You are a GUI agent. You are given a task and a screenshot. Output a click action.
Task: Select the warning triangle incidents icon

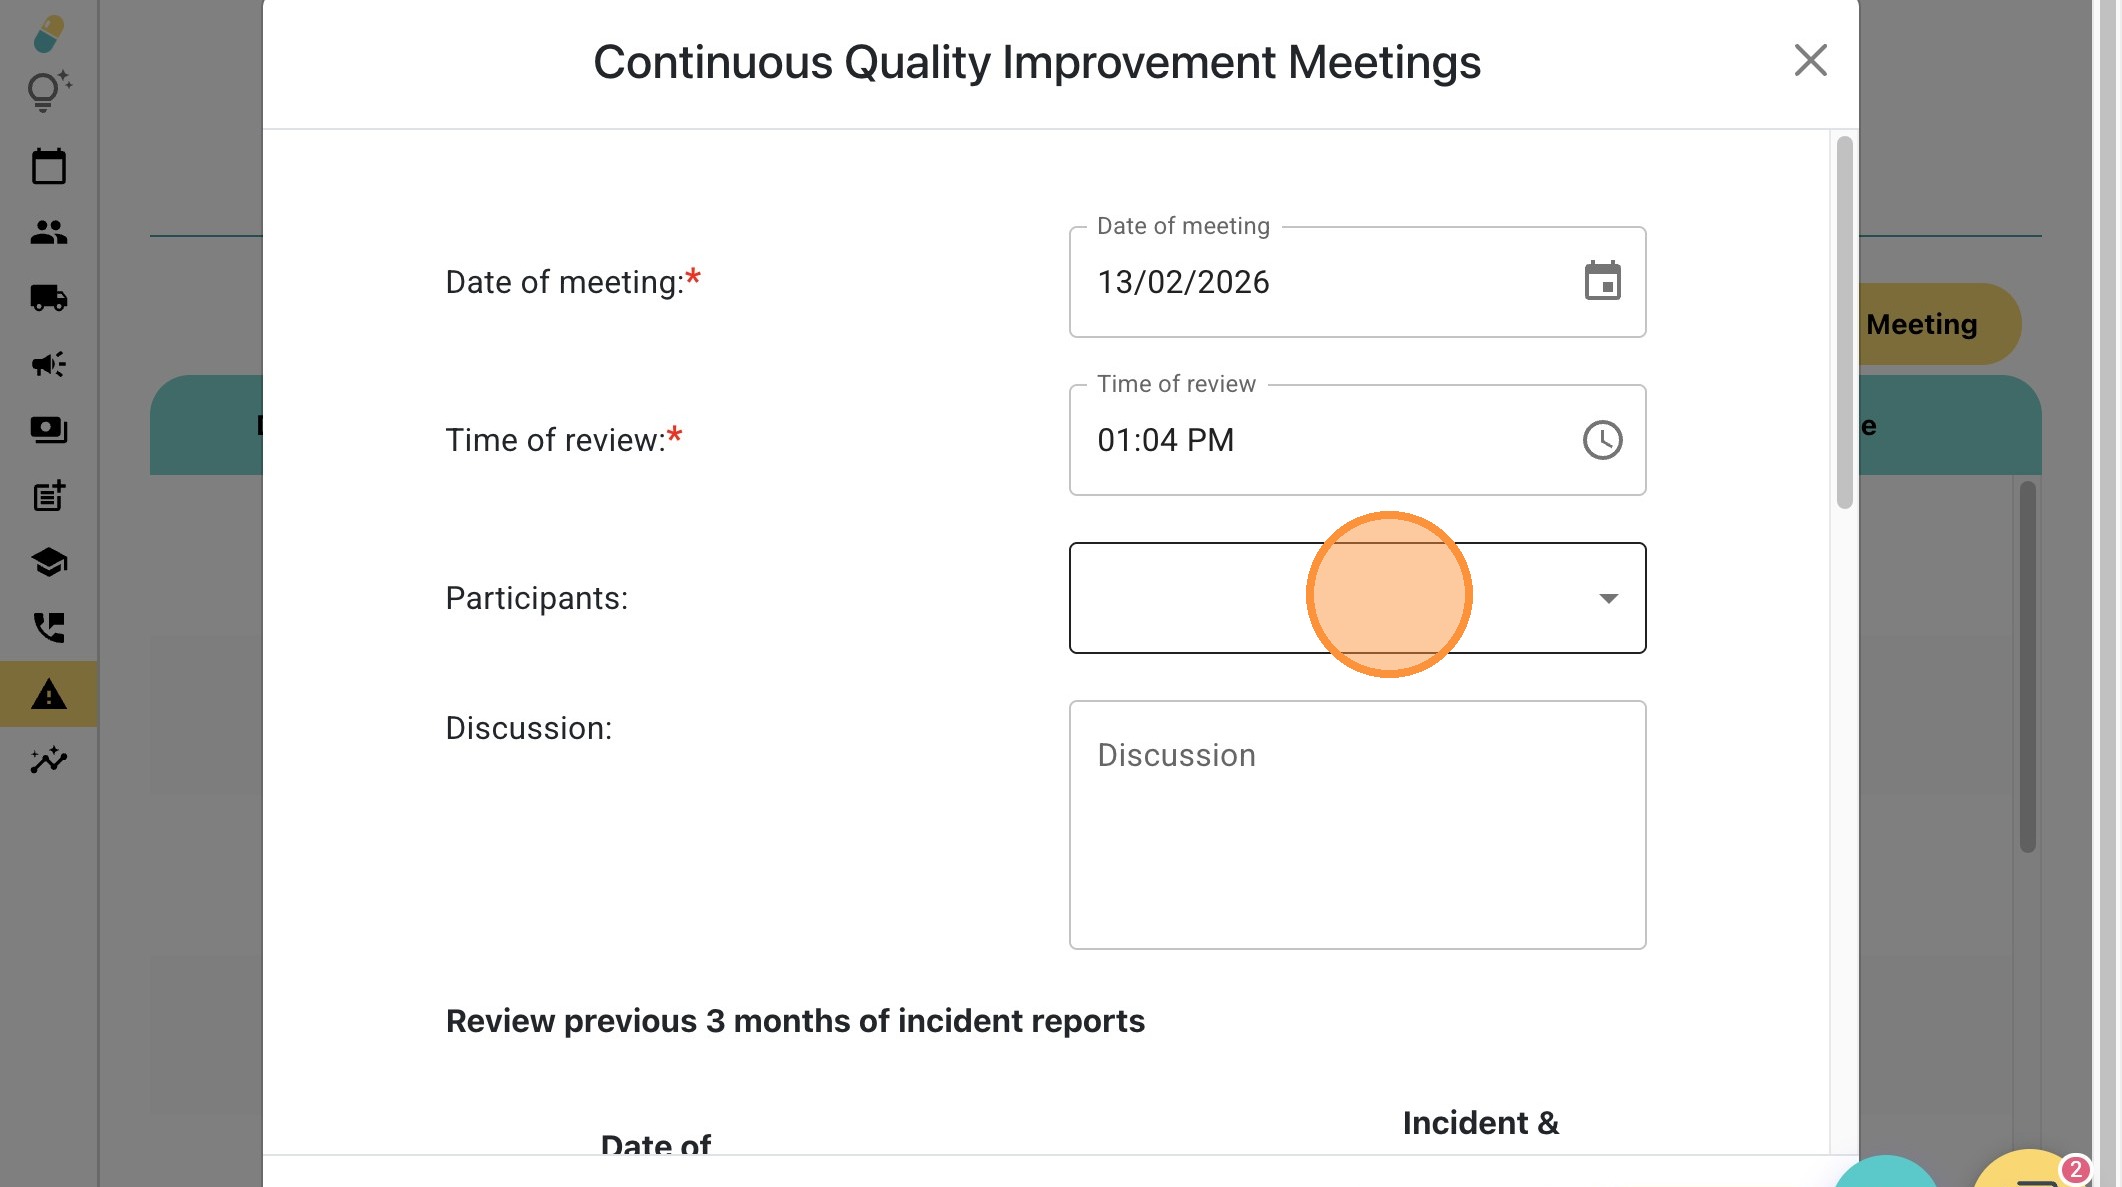point(48,694)
